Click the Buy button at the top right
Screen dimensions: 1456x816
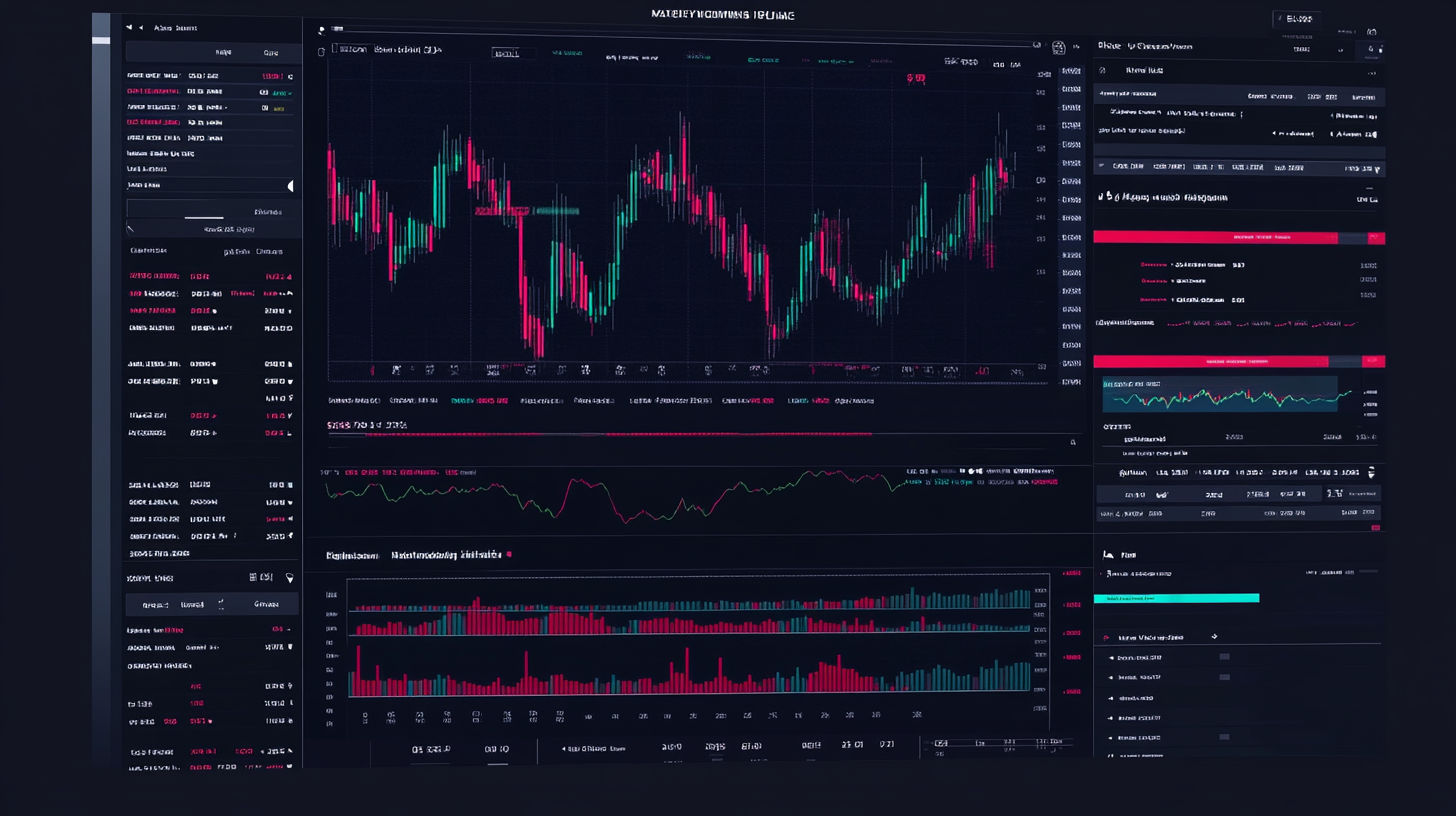point(1299,19)
